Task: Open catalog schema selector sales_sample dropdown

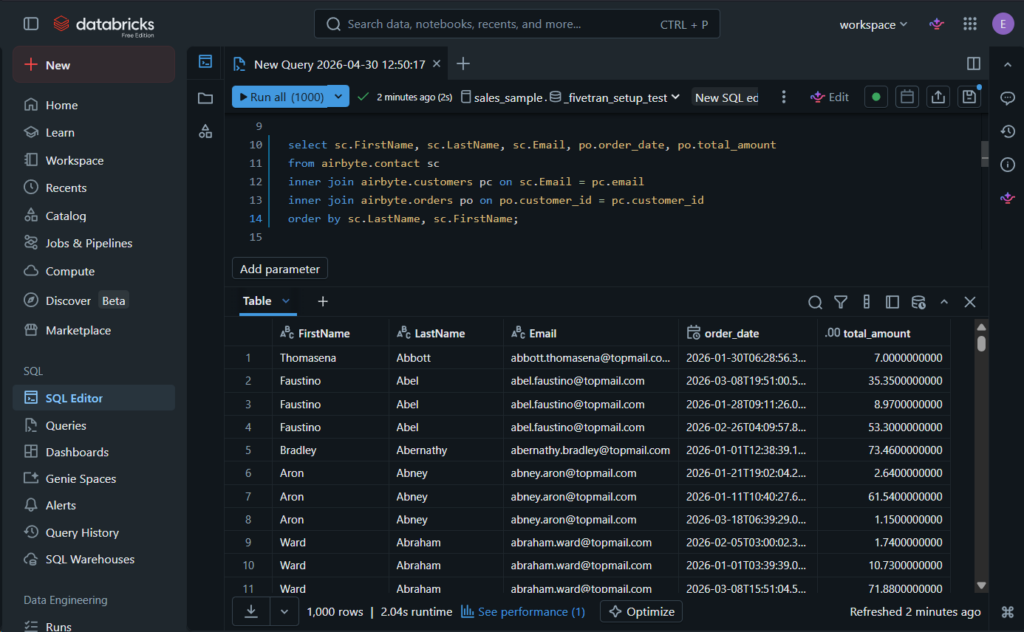Action: click(571, 97)
